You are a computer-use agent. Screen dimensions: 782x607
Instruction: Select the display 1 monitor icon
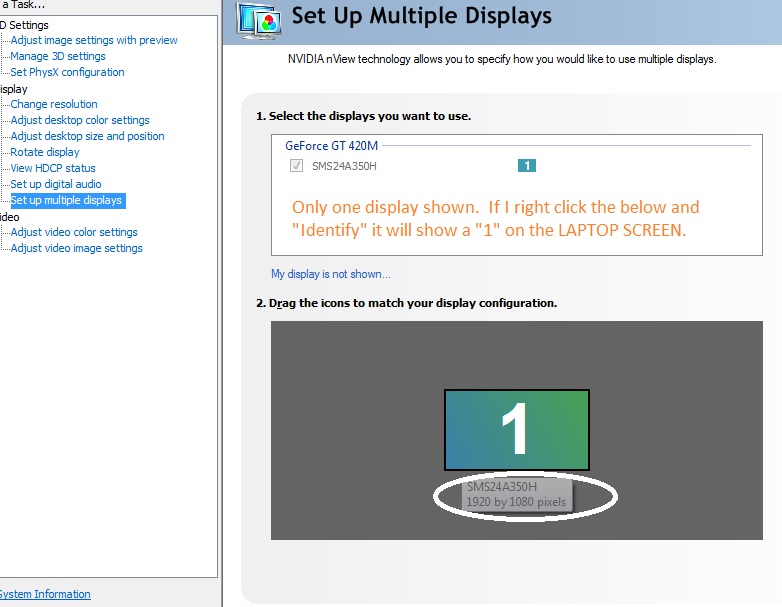[x=517, y=430]
